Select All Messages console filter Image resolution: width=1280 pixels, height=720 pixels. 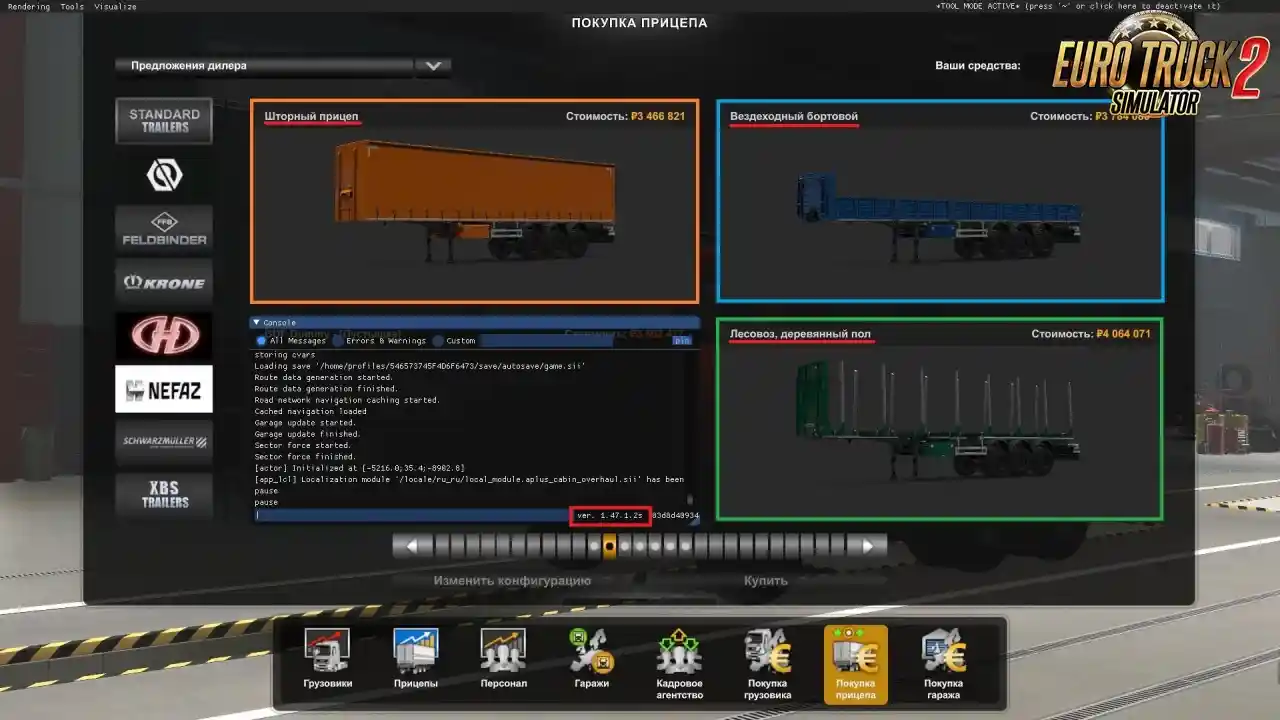pos(262,341)
